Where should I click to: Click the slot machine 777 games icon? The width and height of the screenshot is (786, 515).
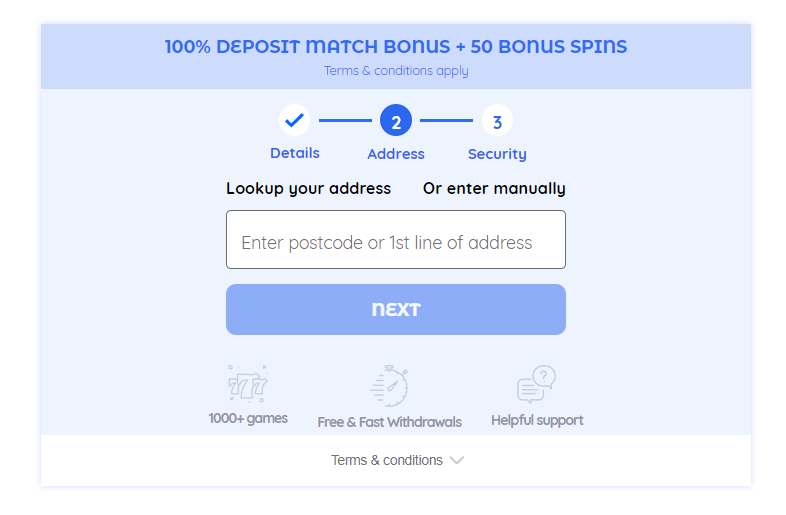[248, 384]
